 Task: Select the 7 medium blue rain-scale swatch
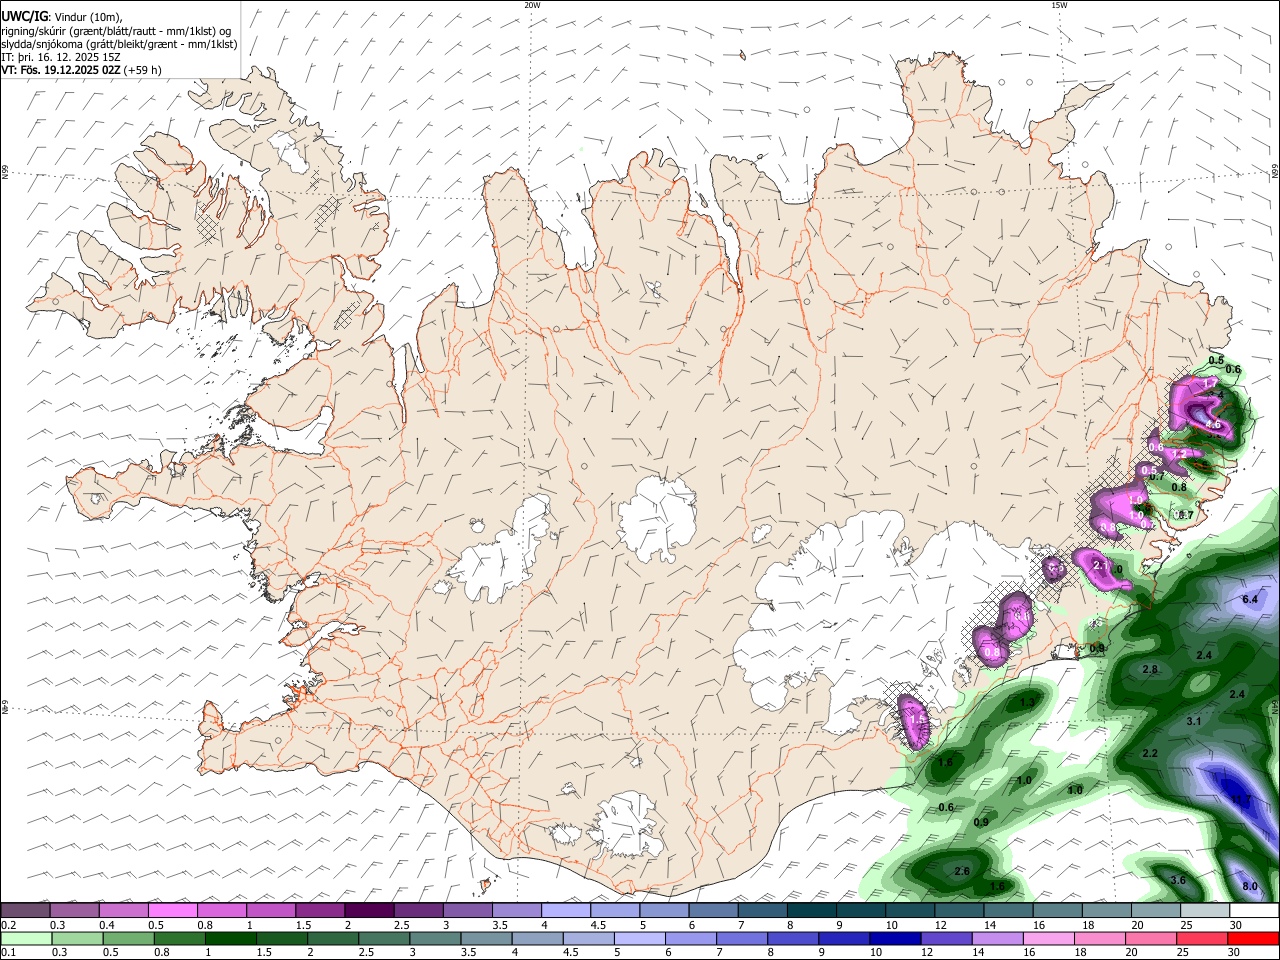click(x=742, y=938)
